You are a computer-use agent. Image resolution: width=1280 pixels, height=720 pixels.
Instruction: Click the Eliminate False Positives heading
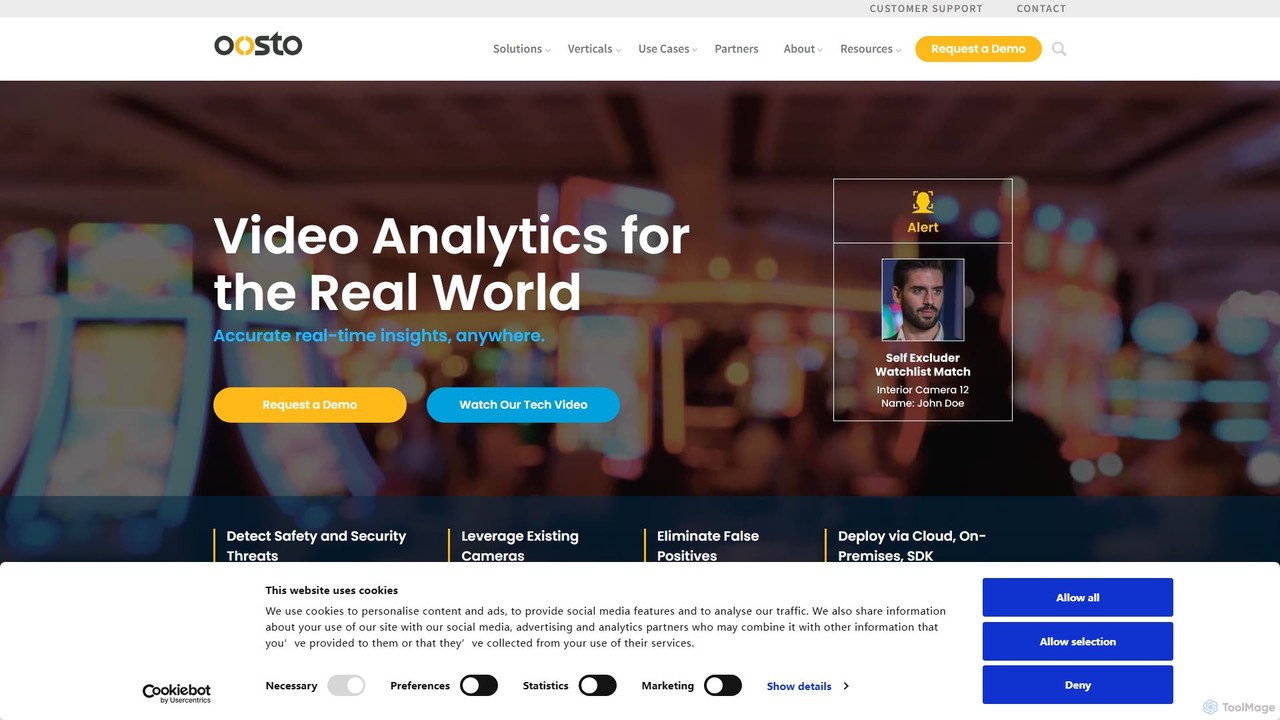point(708,546)
